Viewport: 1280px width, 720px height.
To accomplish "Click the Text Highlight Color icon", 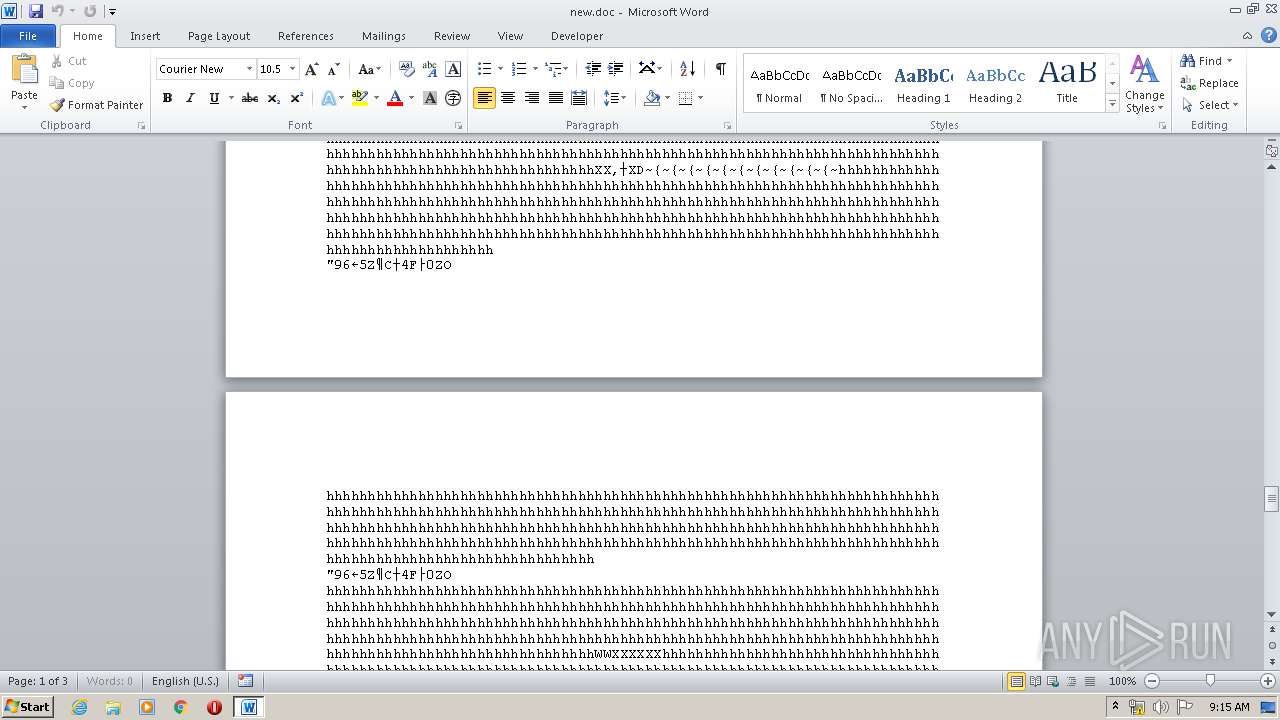I will tap(360, 98).
